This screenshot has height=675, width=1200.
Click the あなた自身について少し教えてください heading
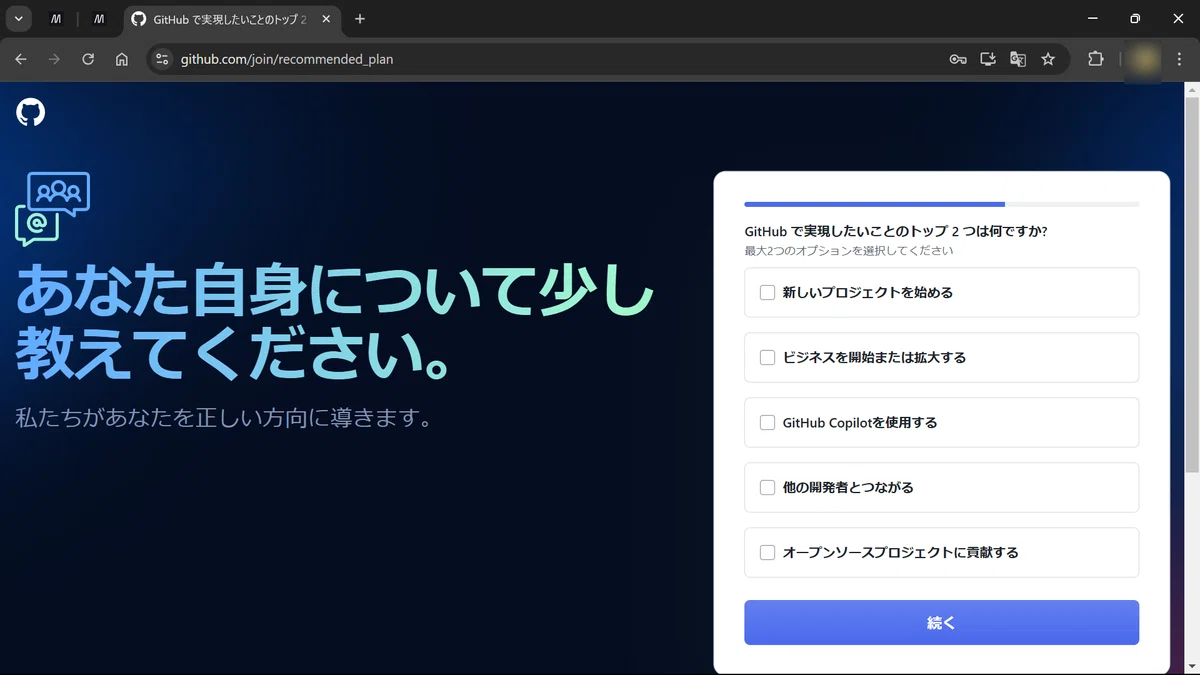pos(335,321)
